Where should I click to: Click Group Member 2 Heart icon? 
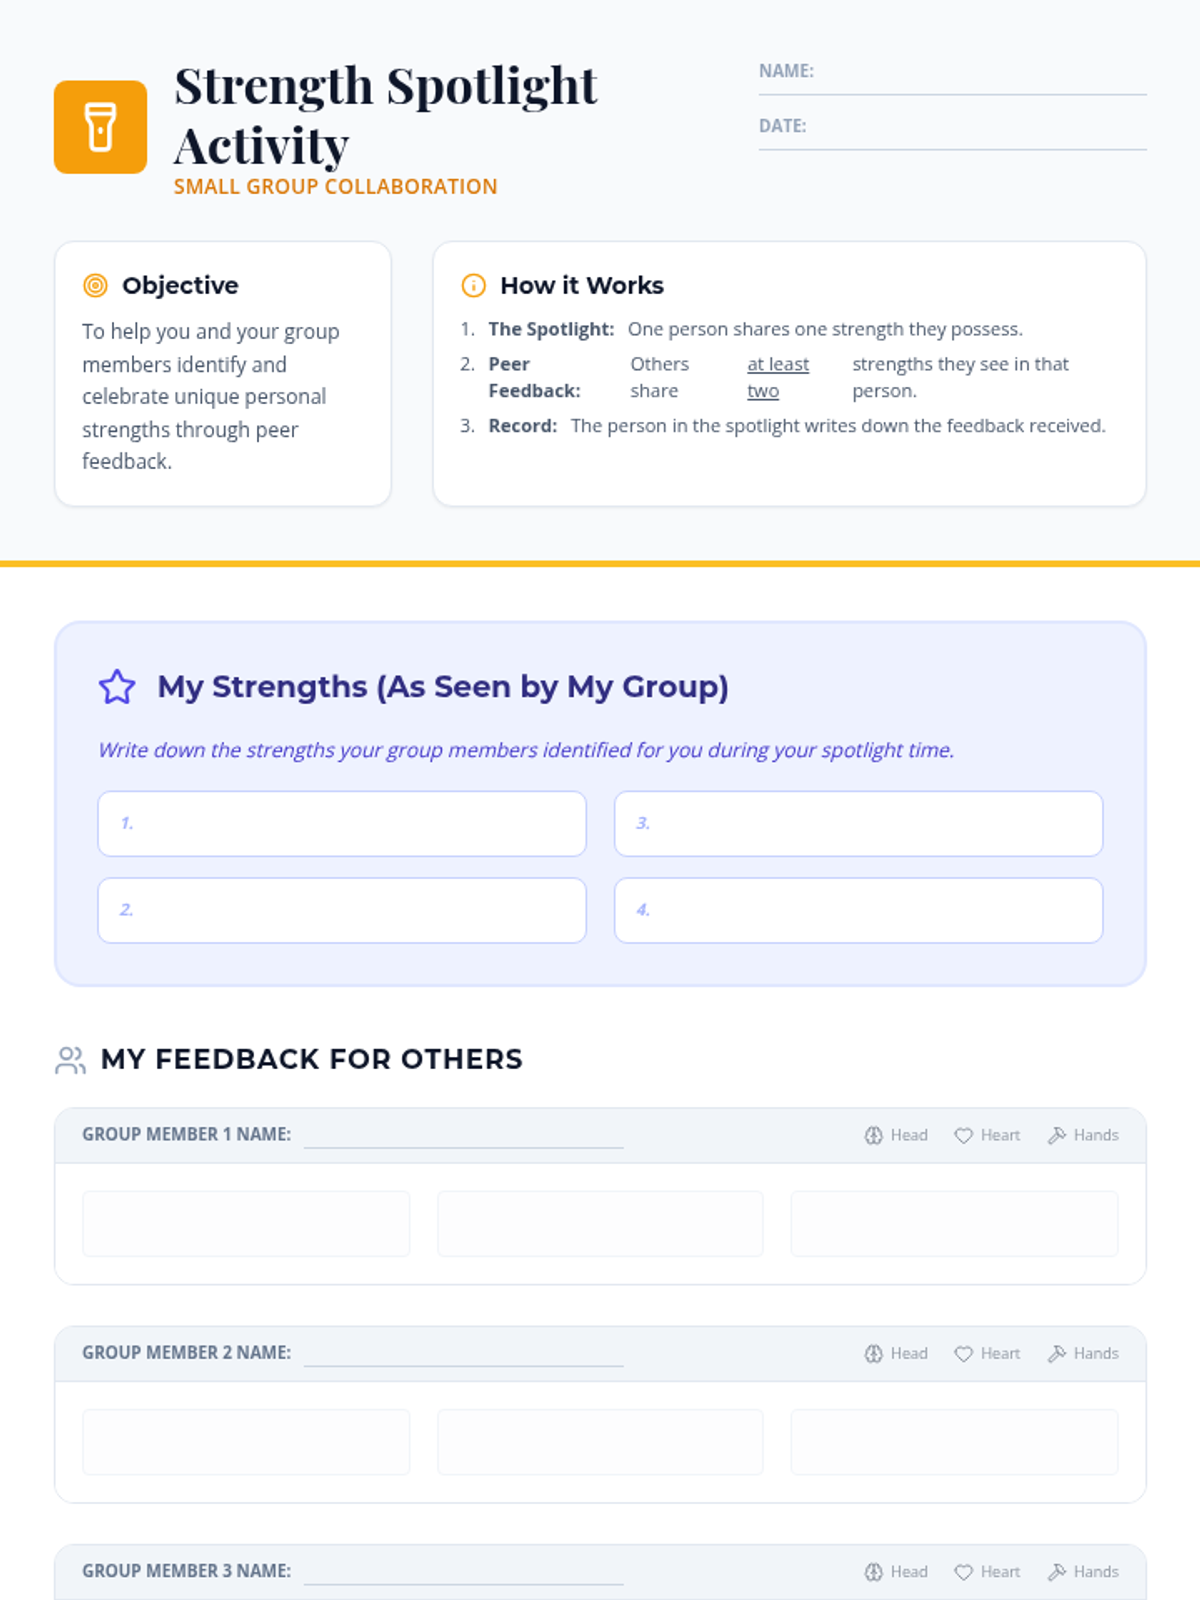(963, 1354)
